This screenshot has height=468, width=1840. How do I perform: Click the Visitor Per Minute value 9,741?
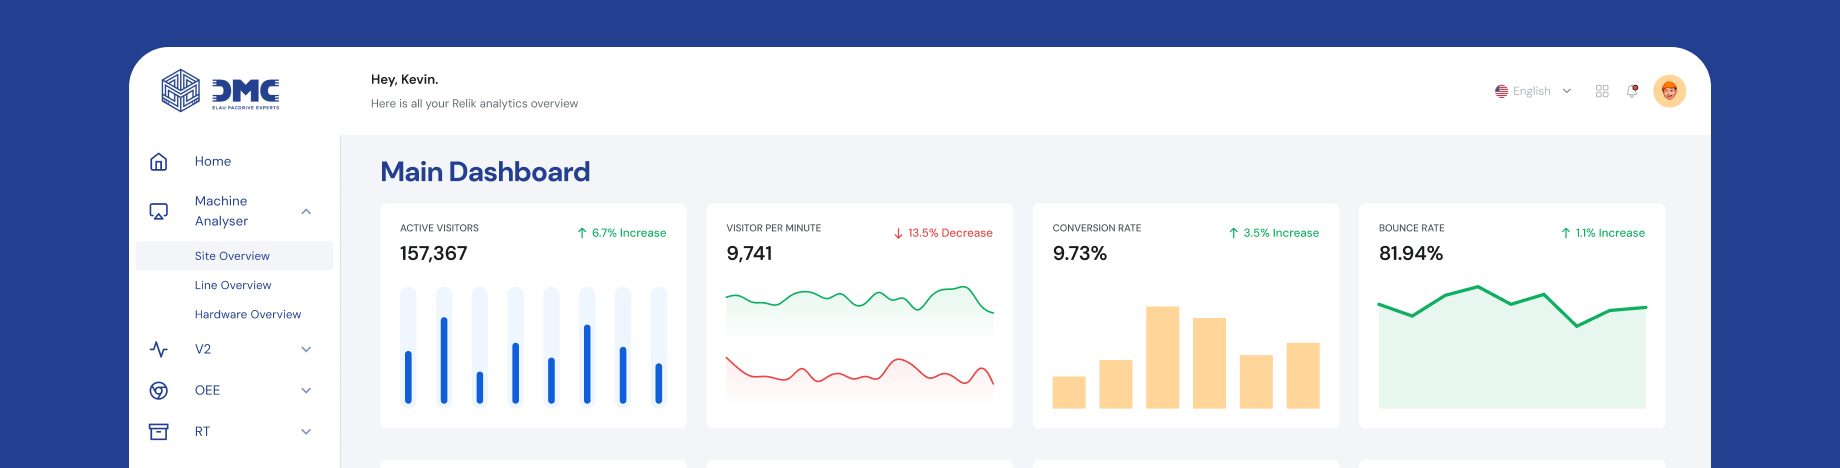(x=750, y=253)
